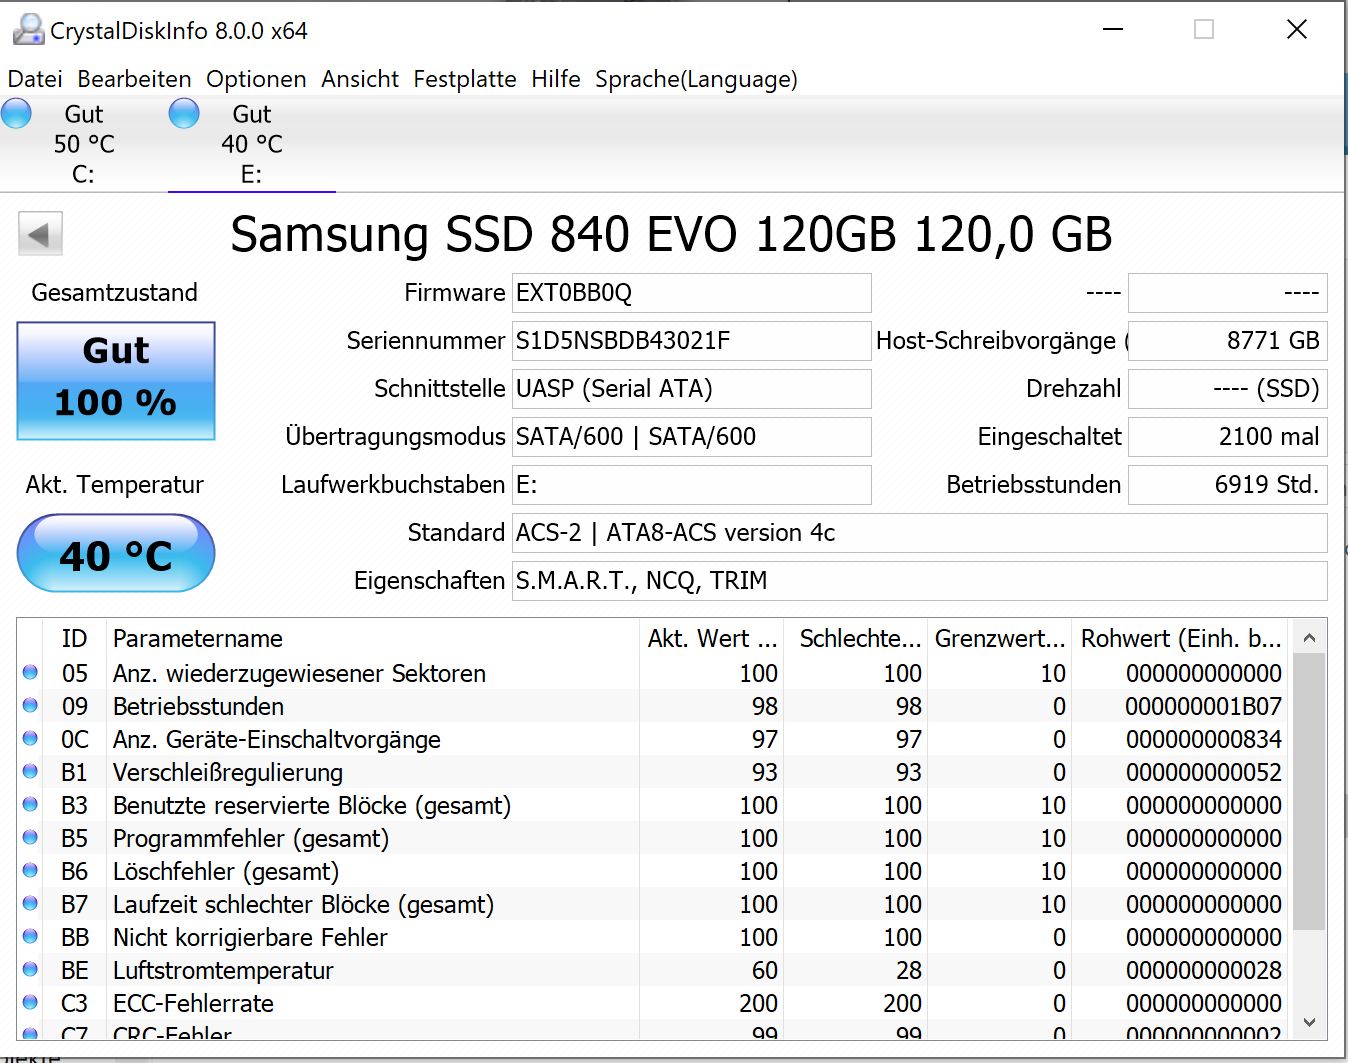This screenshot has width=1348, height=1063.
Task: Select row ECC-Fehlerrate
Action: (654, 1003)
